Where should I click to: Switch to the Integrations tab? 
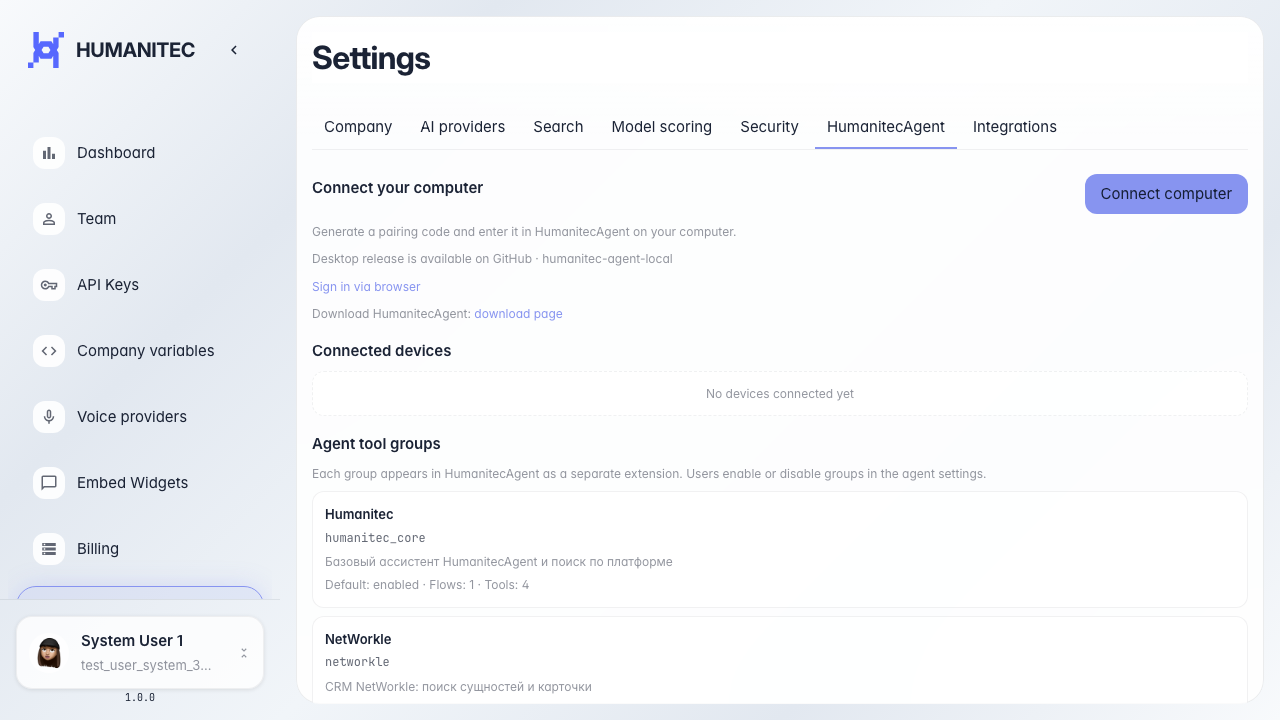(x=1015, y=127)
